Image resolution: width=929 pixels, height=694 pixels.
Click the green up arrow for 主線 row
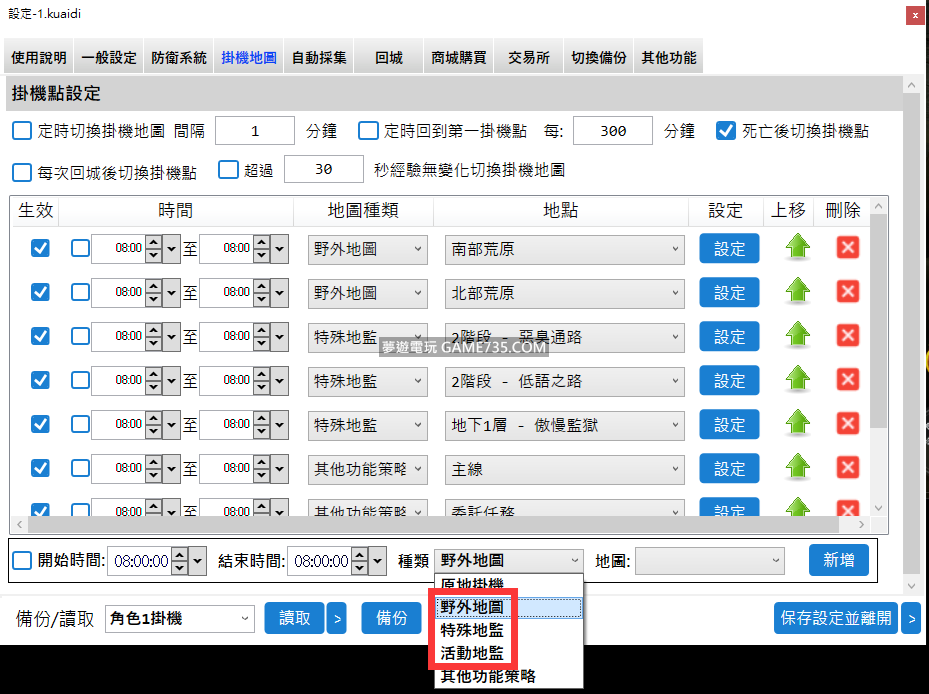tap(797, 468)
